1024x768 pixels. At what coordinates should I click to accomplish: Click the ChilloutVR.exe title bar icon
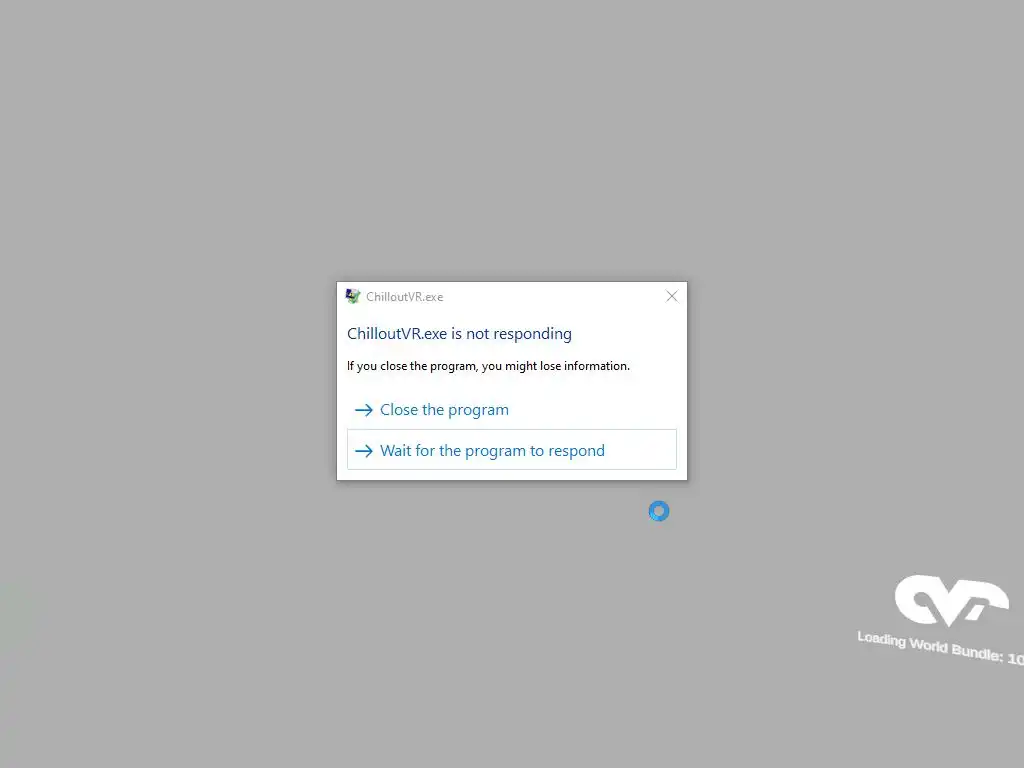click(353, 296)
